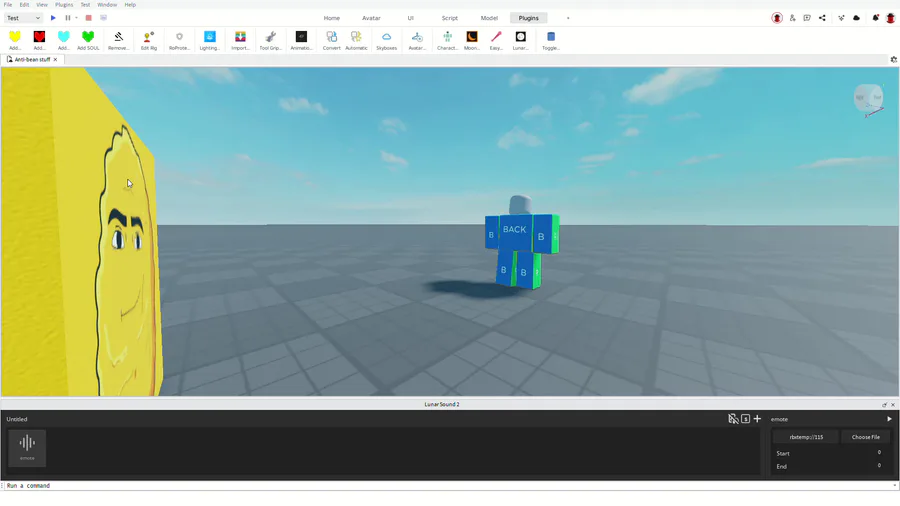The image size is (900, 506).
Task: Select the Plugins ribbon tab
Action: pos(529,18)
